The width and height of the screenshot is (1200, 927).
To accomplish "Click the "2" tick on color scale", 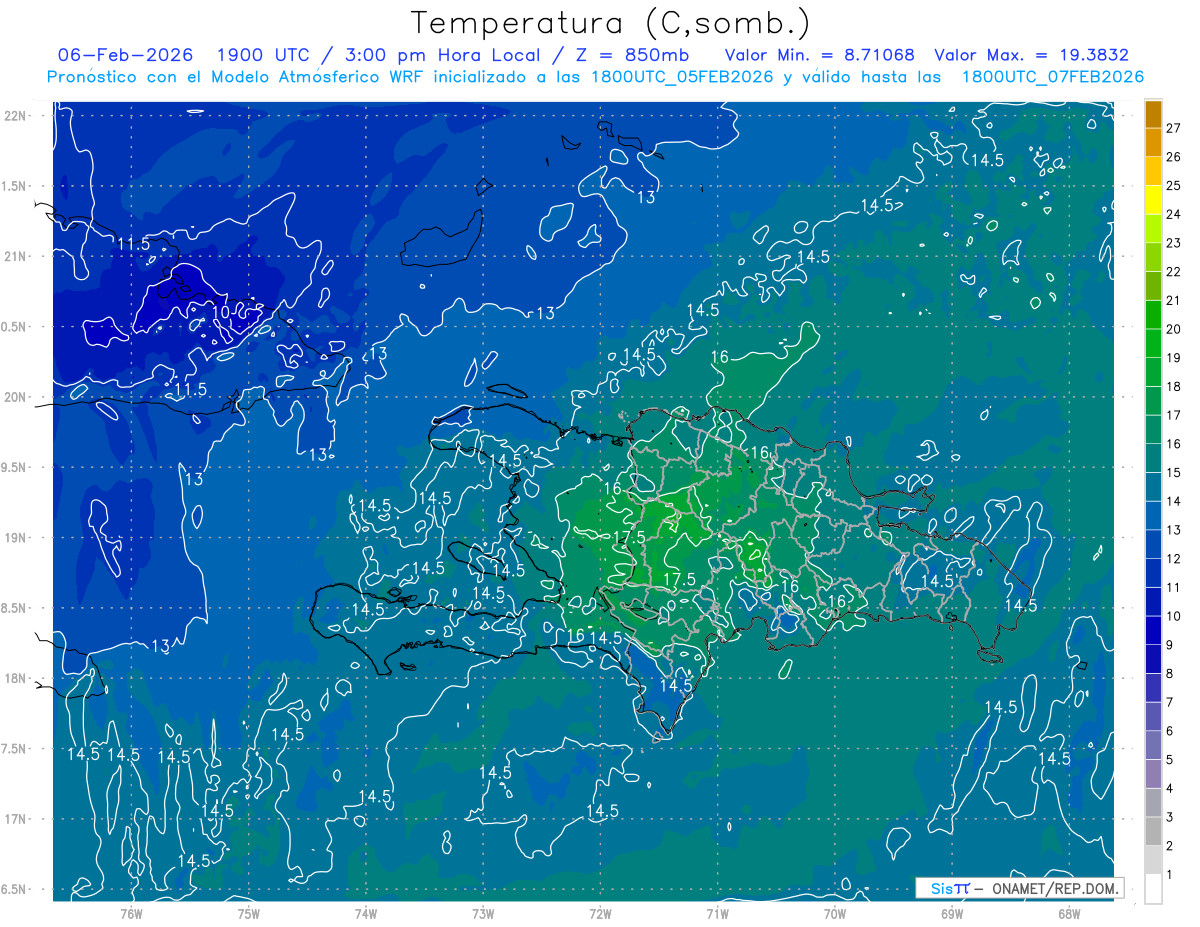I will click(1170, 846).
